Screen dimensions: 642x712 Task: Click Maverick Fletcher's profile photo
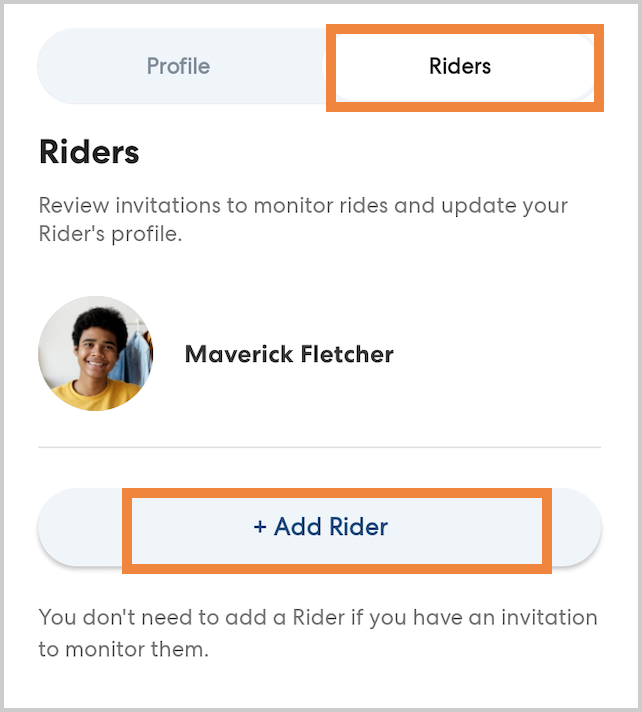[x=96, y=354]
